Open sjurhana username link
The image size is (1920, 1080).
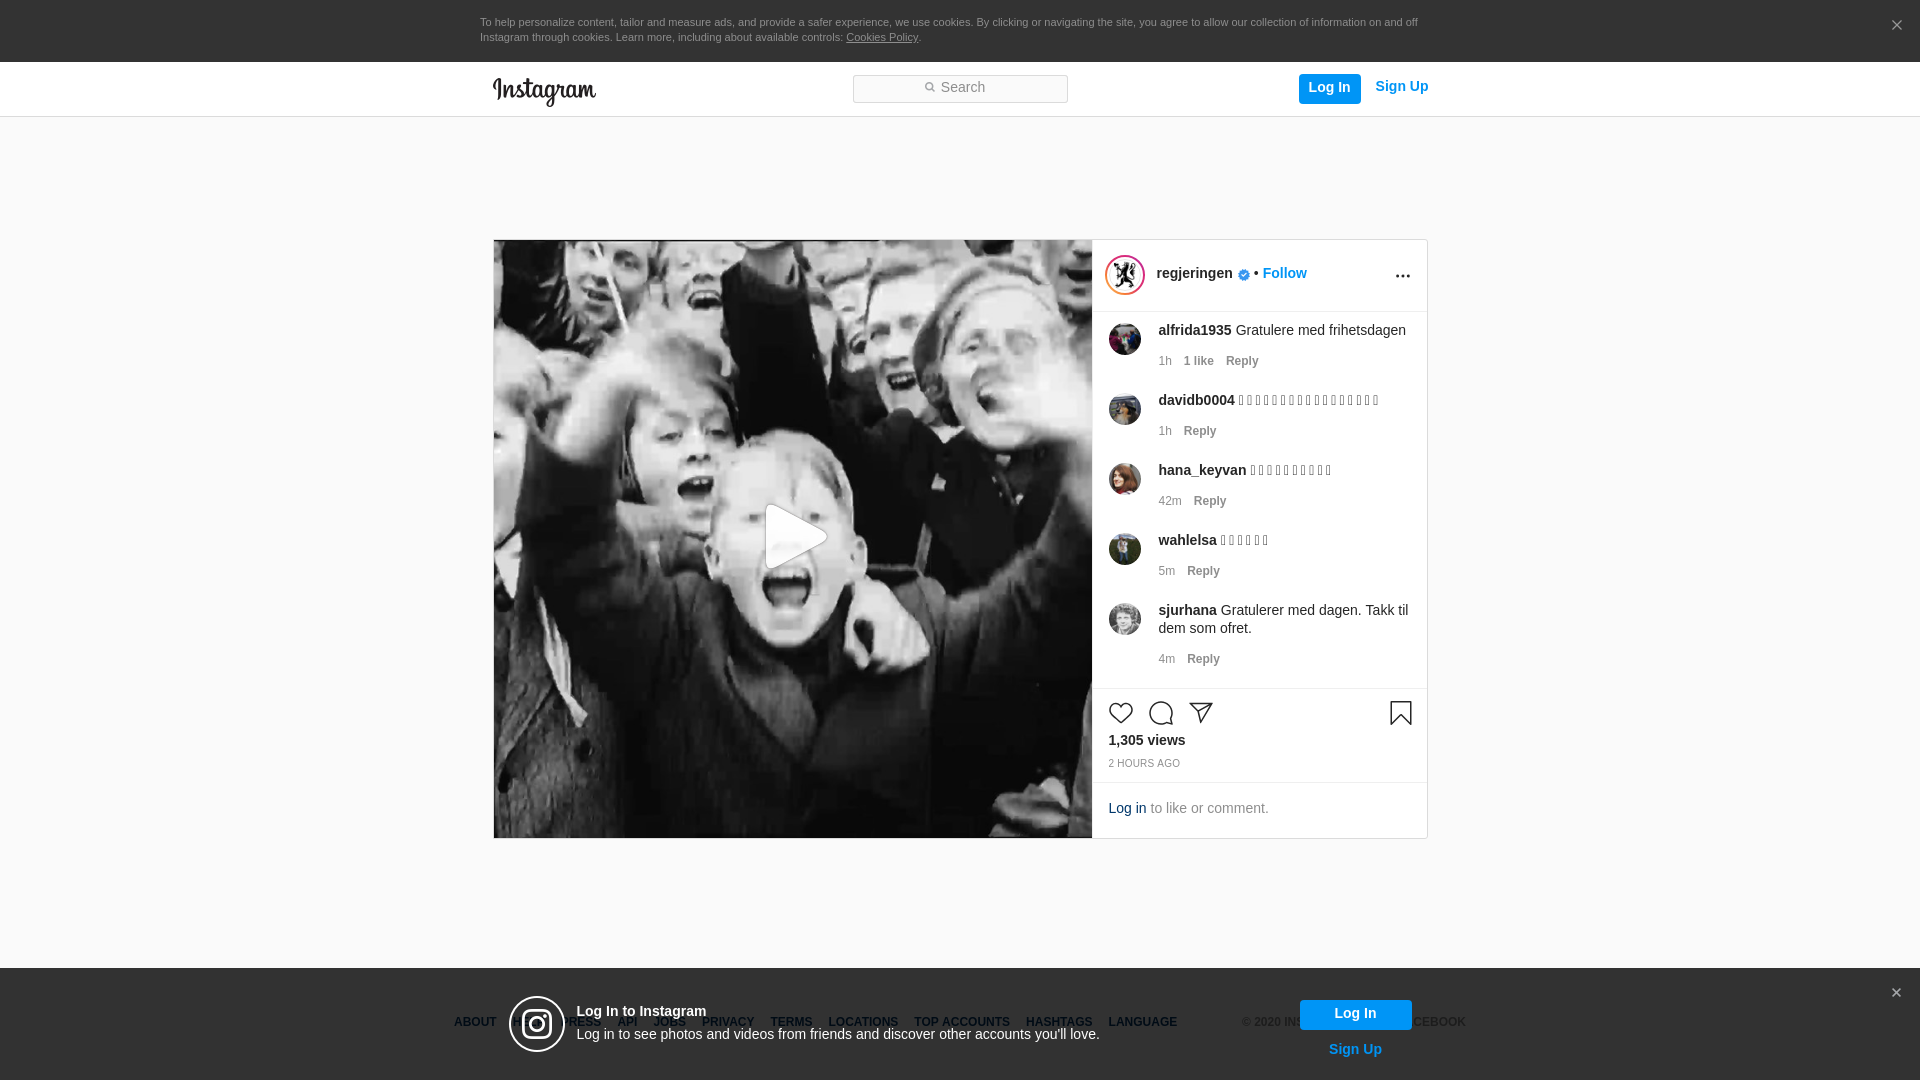tap(1187, 610)
